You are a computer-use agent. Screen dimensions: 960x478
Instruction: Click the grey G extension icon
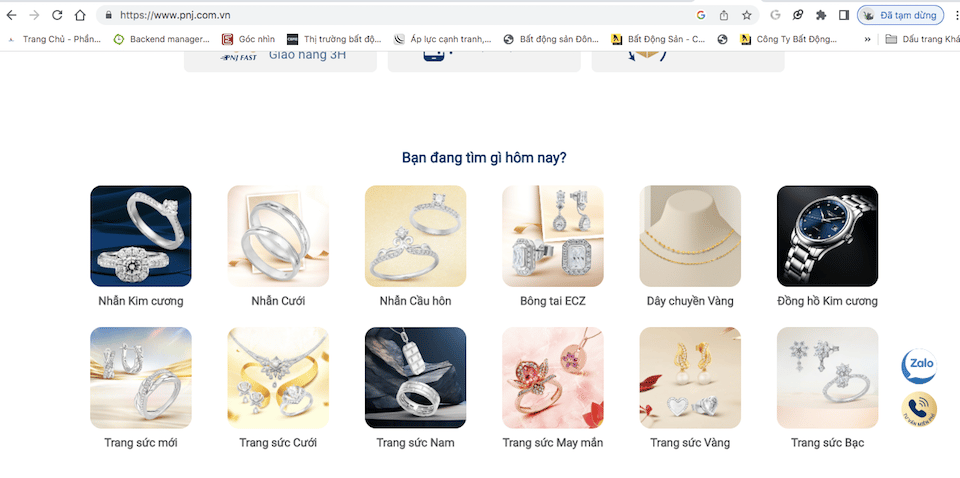tap(775, 15)
